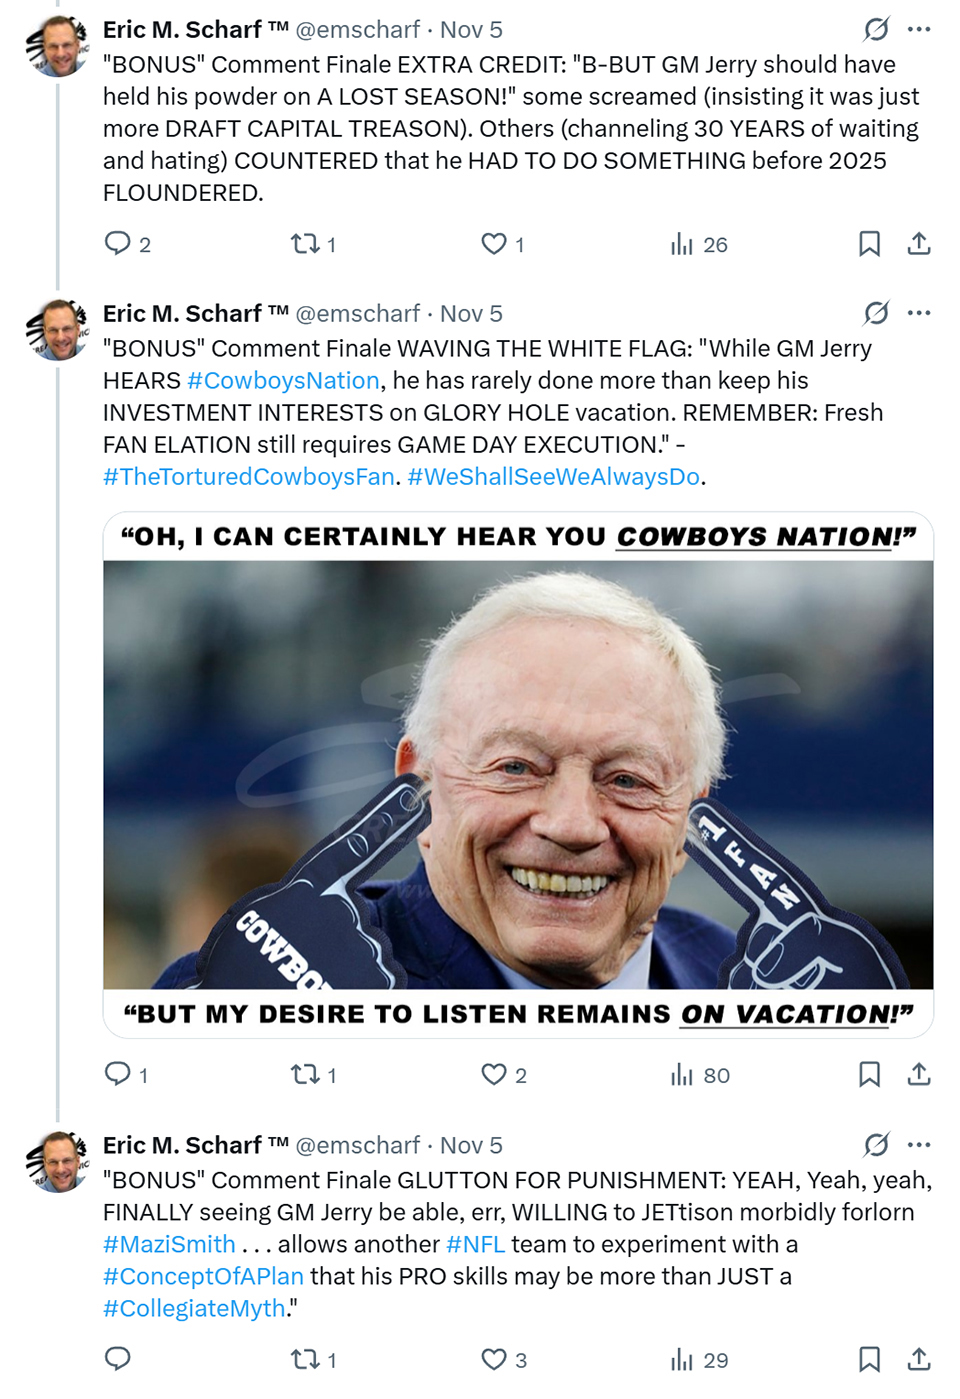Share the EXTRA CREDIT tweet
The width and height of the screenshot is (960, 1399).
[x=919, y=244]
